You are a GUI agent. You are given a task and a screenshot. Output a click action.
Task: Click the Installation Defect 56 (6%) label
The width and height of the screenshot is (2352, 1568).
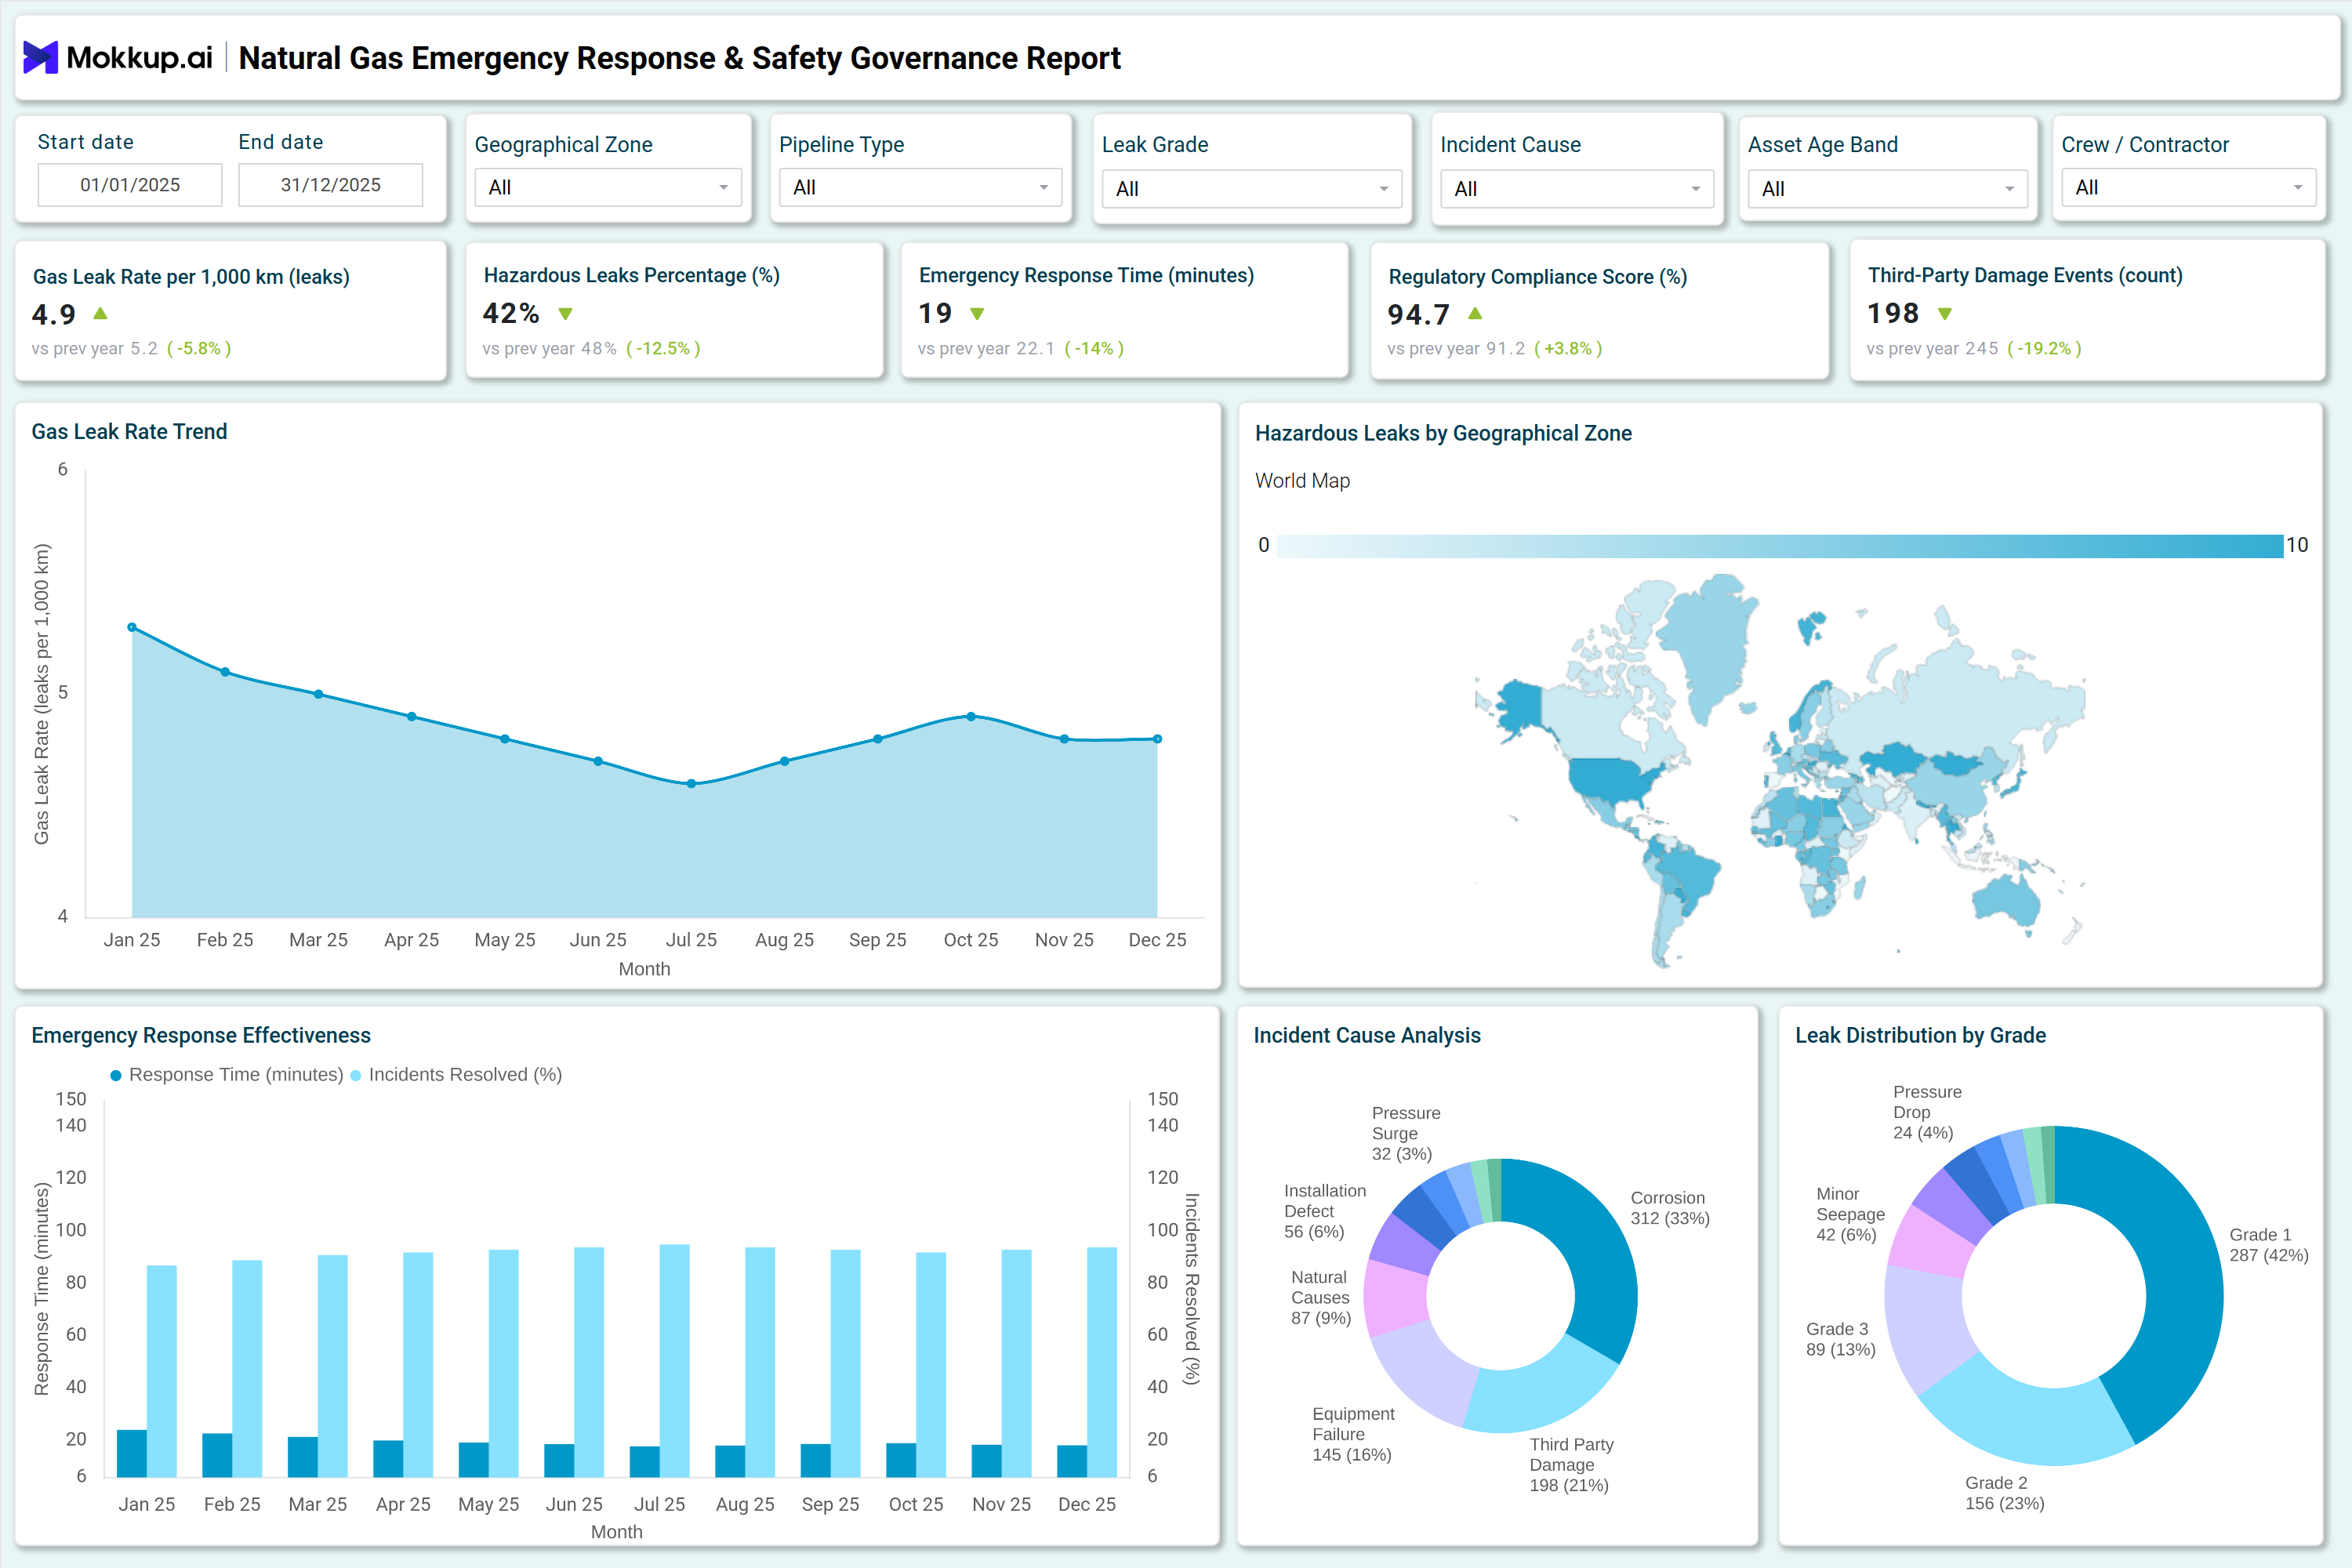point(1325,1211)
